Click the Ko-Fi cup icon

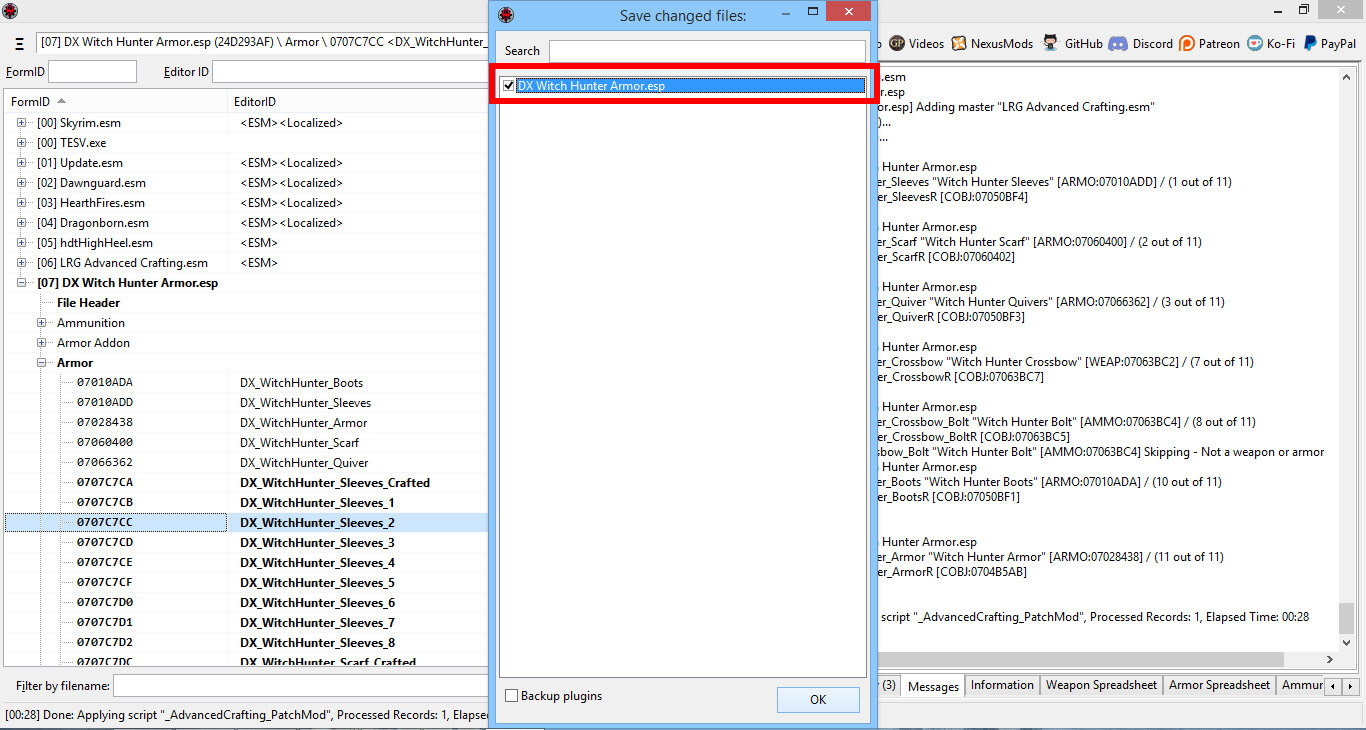(x=1254, y=43)
